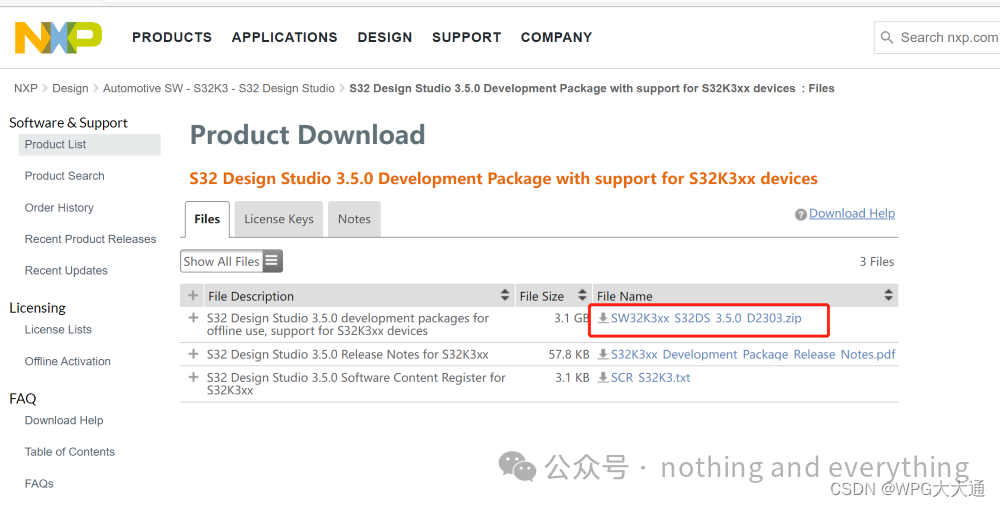Switch to the Files tab
The height and width of the screenshot is (507, 1000).
tap(207, 219)
